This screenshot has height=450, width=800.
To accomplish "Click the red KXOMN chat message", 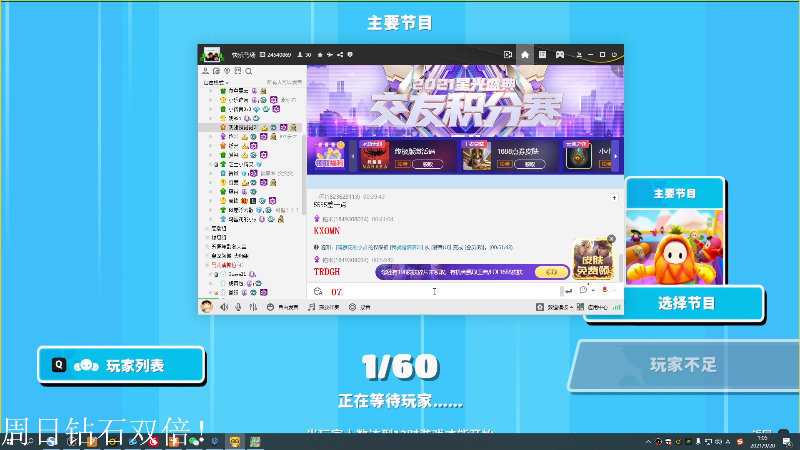I will [x=327, y=231].
